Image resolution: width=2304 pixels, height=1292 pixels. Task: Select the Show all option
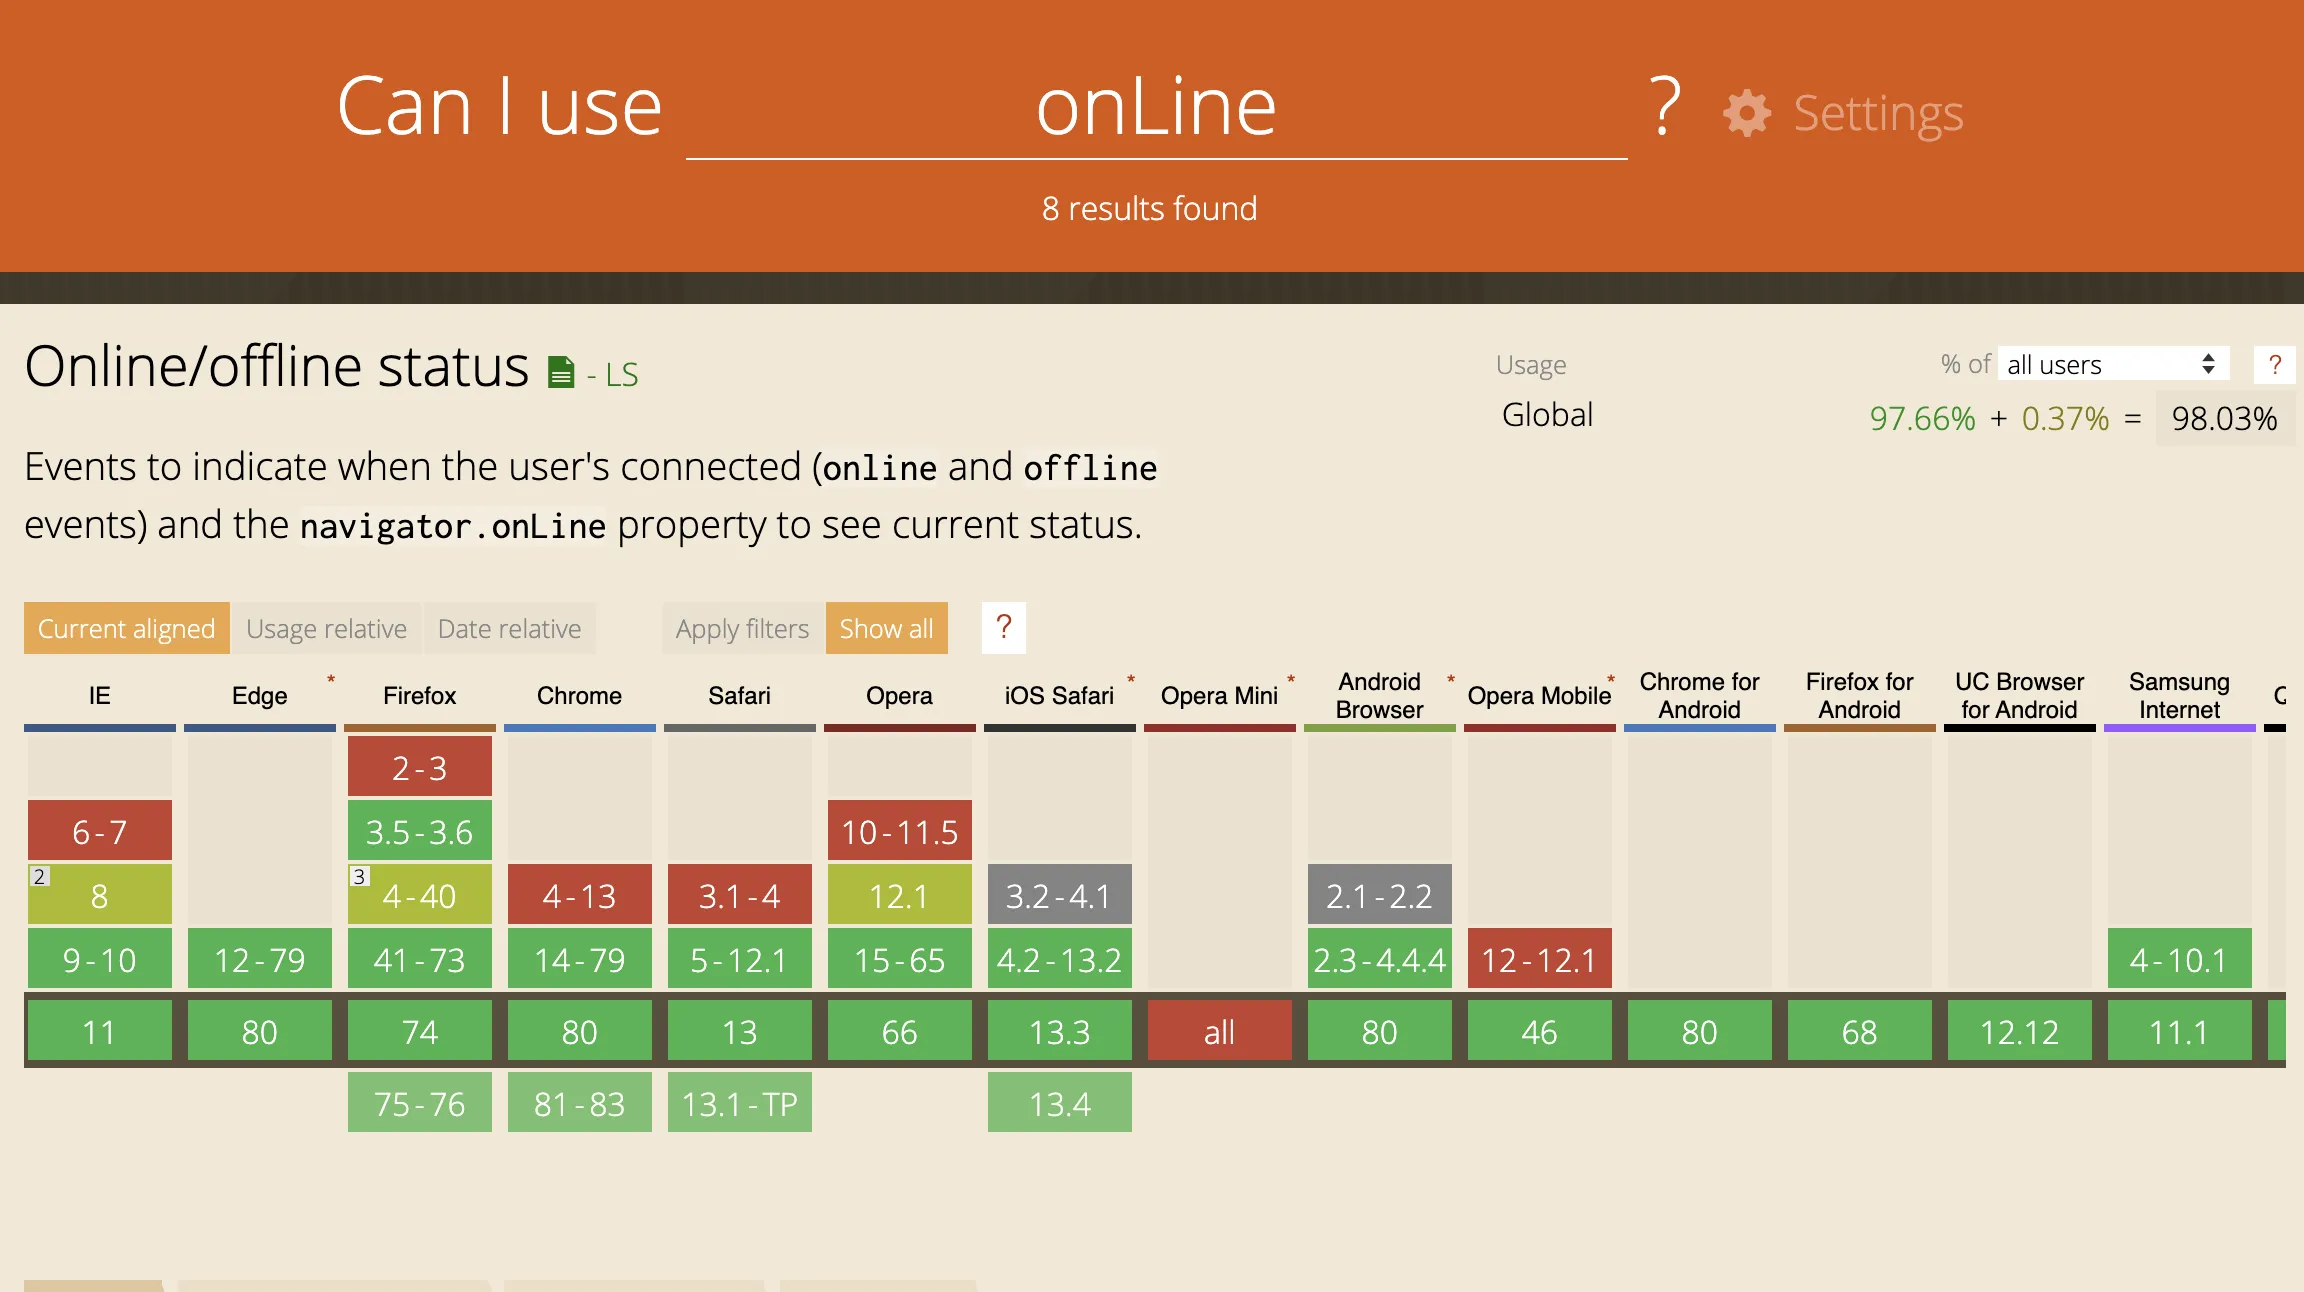[x=886, y=628]
